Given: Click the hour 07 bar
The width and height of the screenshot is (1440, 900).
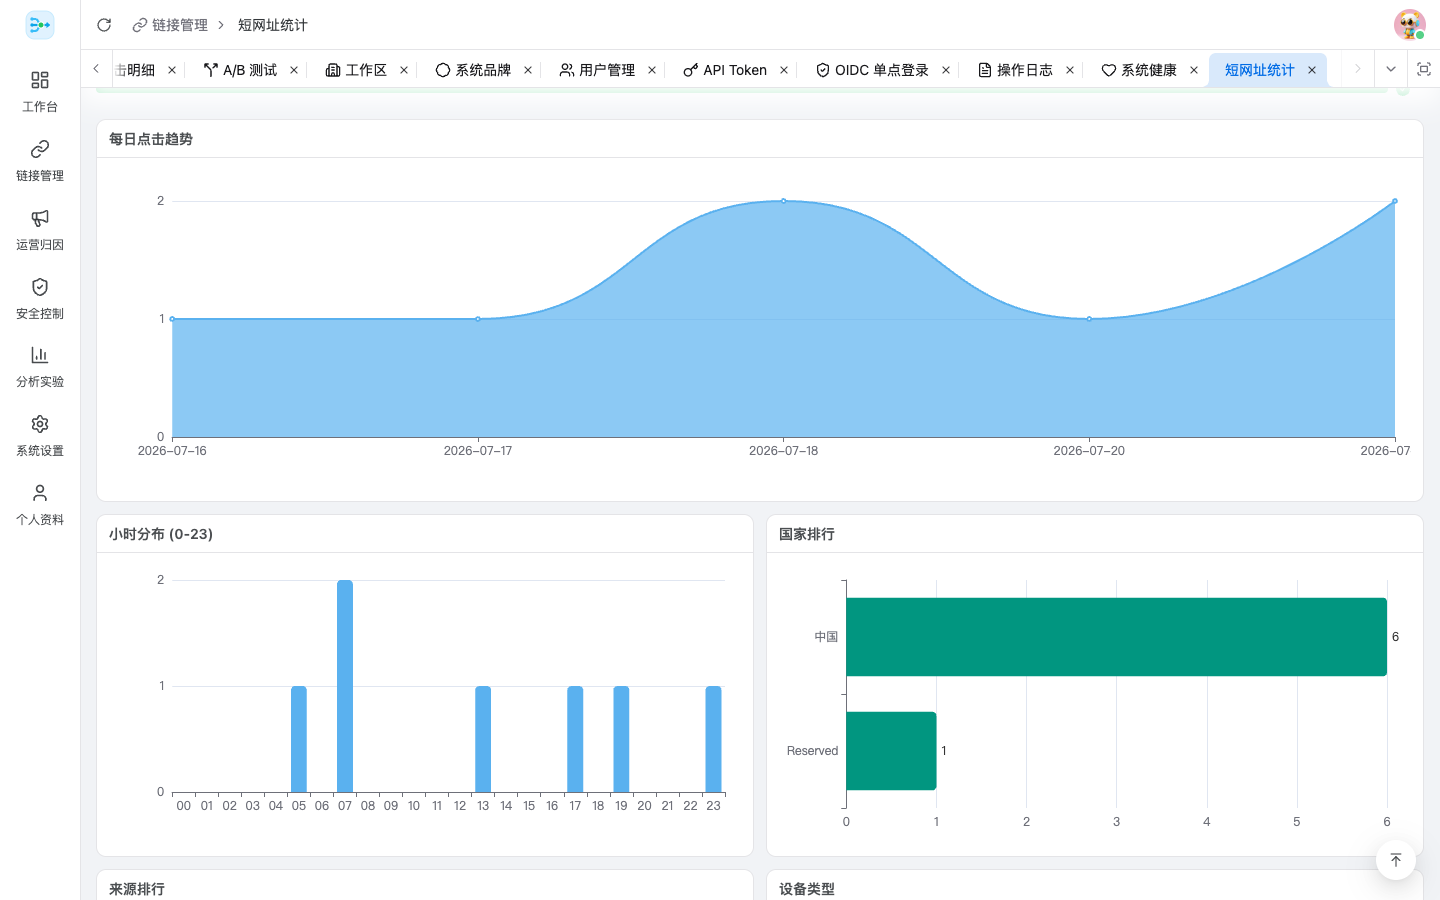Looking at the screenshot, I should 345,686.
